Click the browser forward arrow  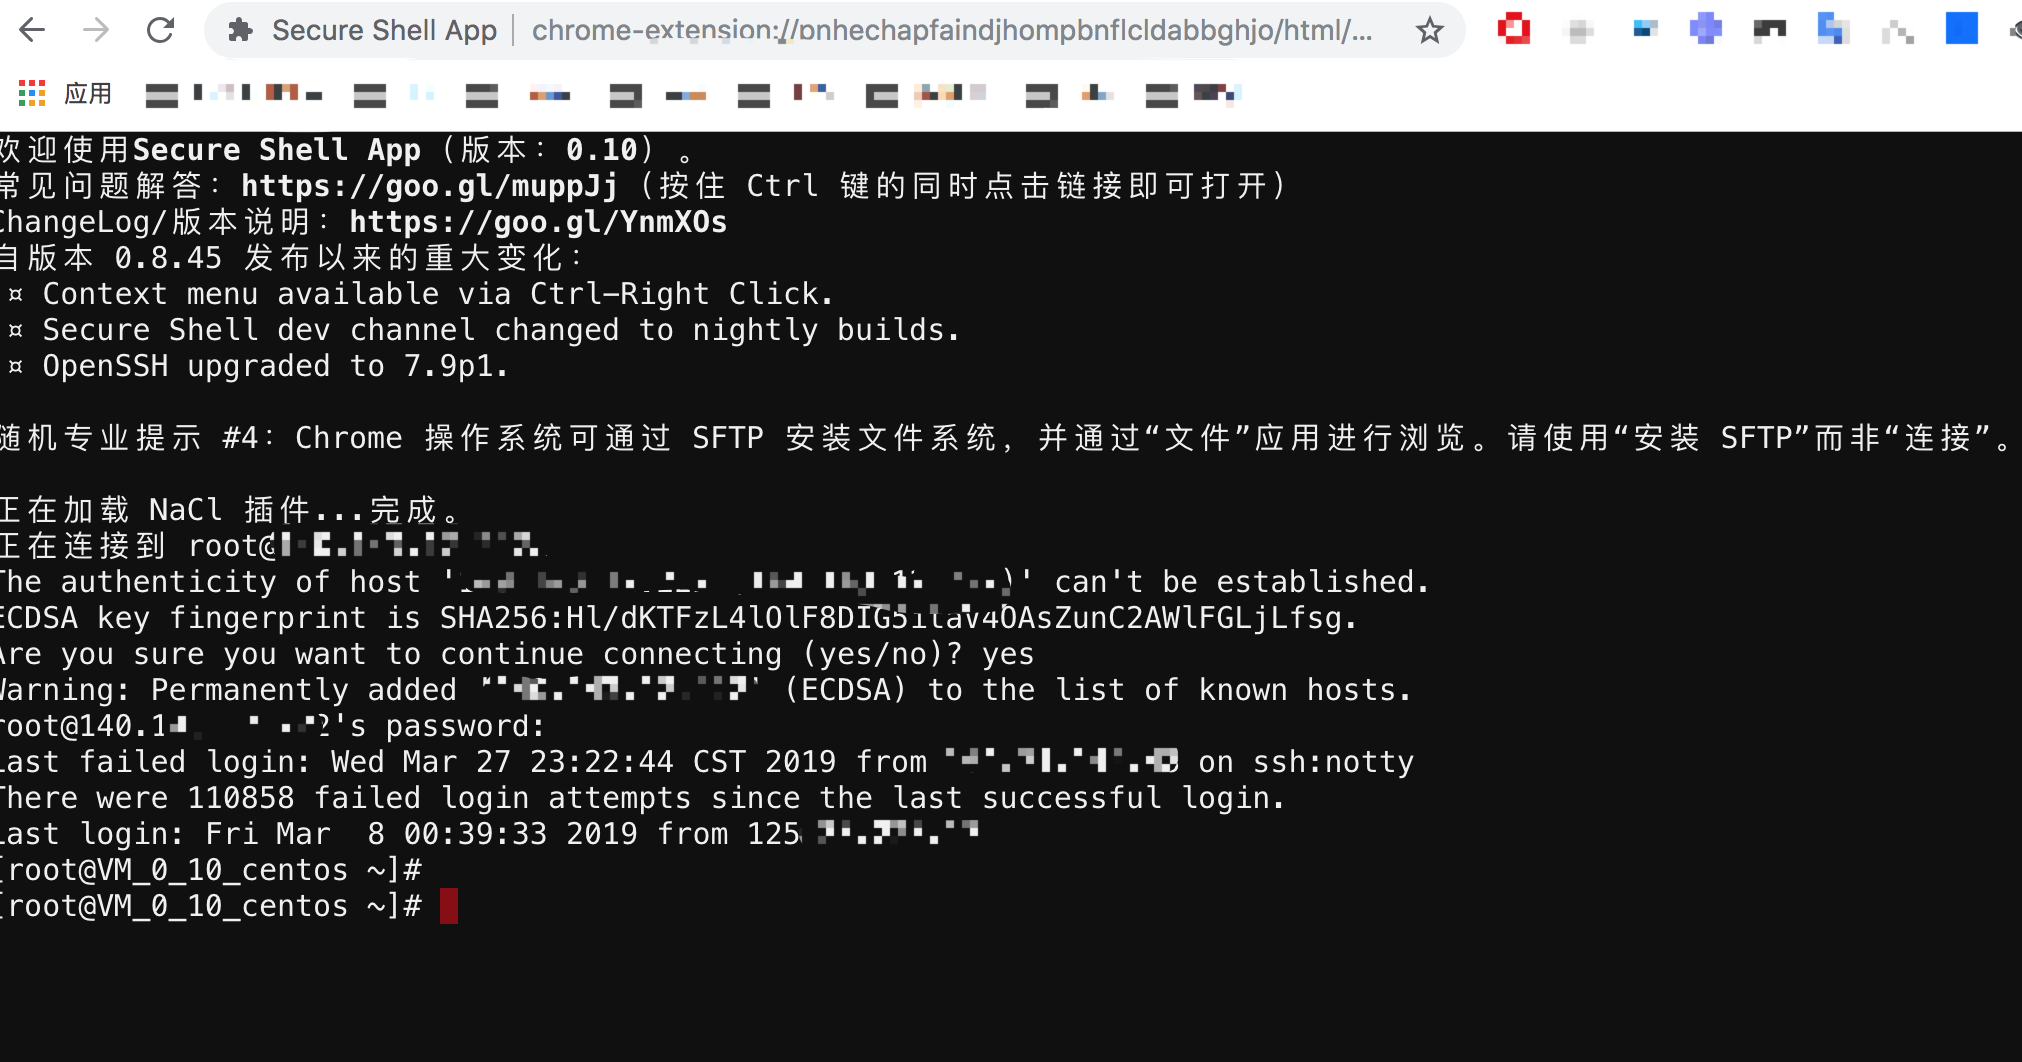(96, 30)
